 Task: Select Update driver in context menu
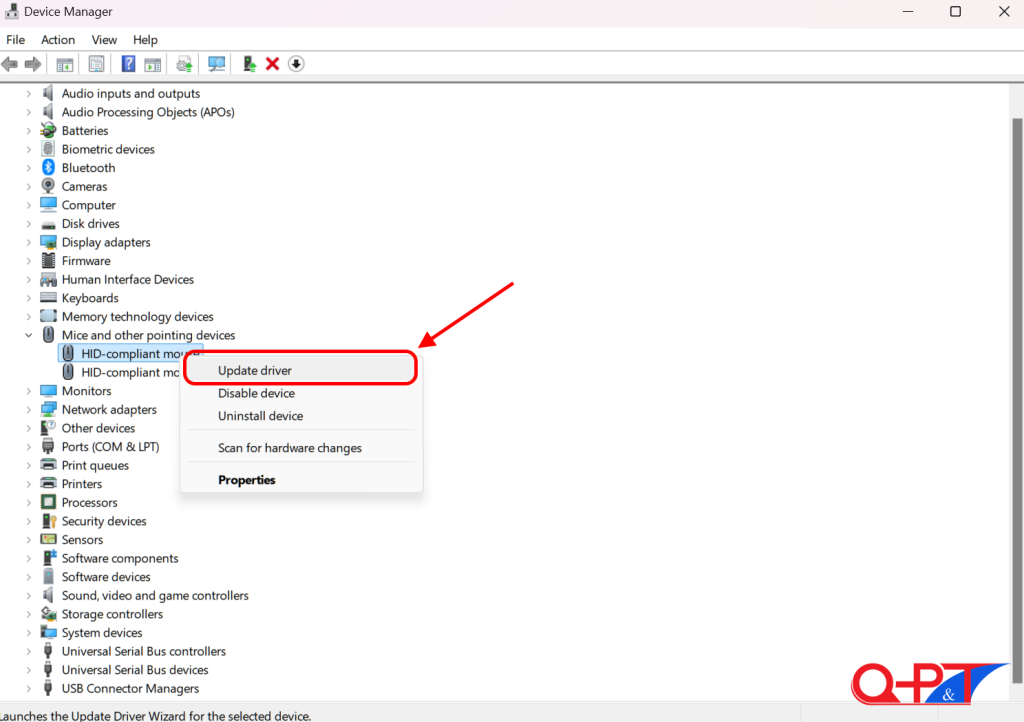[x=255, y=370]
